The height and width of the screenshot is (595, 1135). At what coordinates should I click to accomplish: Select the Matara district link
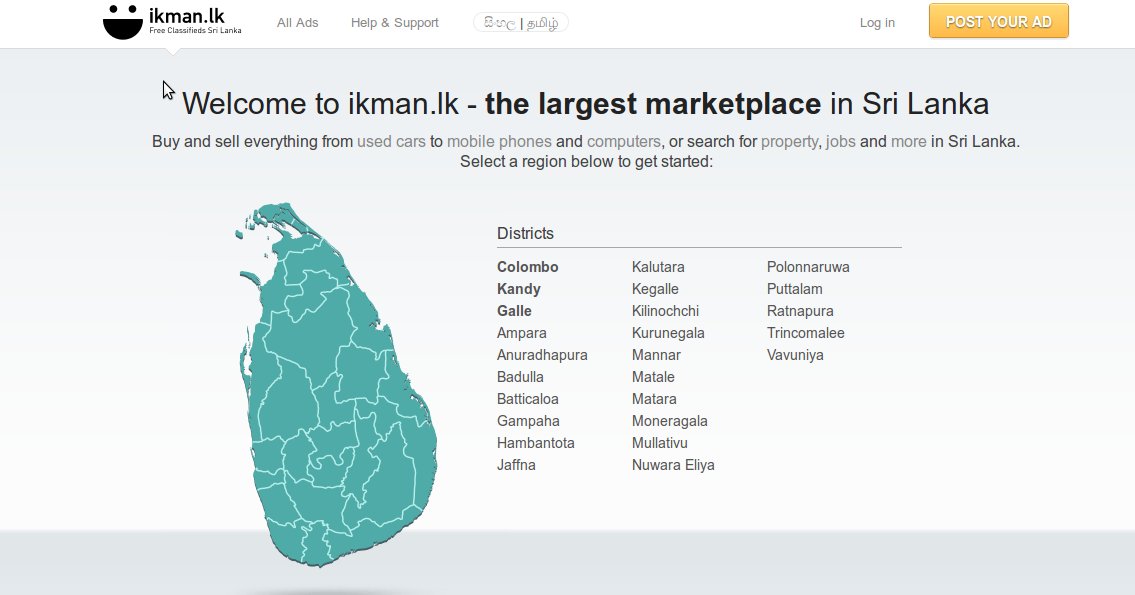tap(654, 399)
